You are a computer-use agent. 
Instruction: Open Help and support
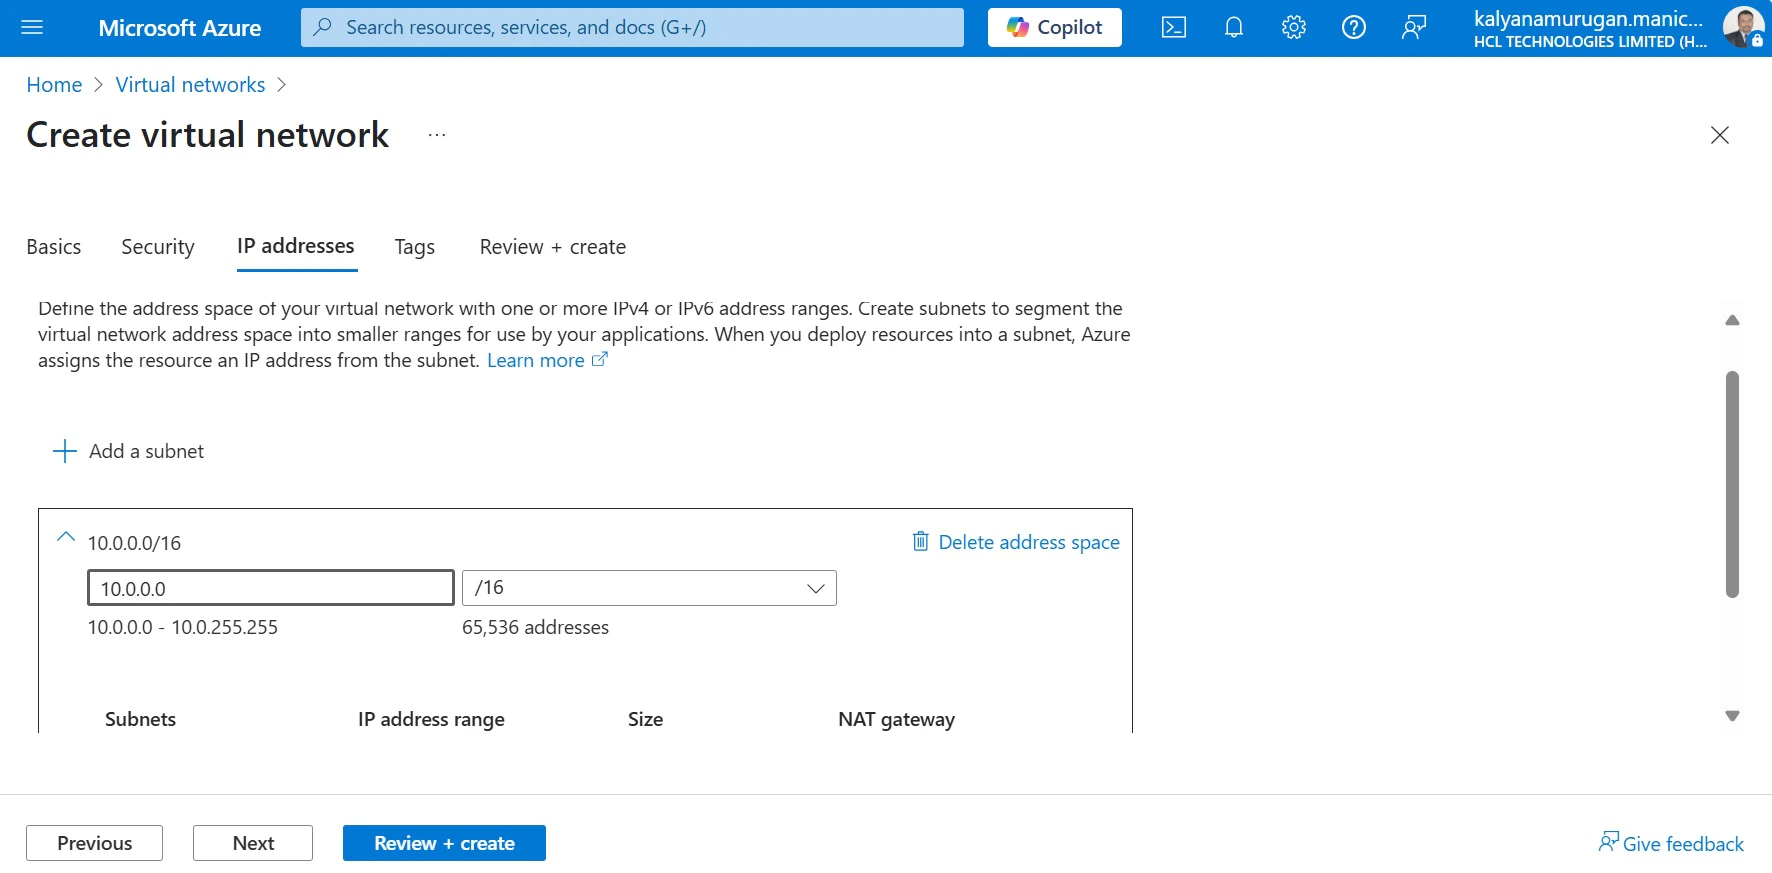[x=1354, y=27]
